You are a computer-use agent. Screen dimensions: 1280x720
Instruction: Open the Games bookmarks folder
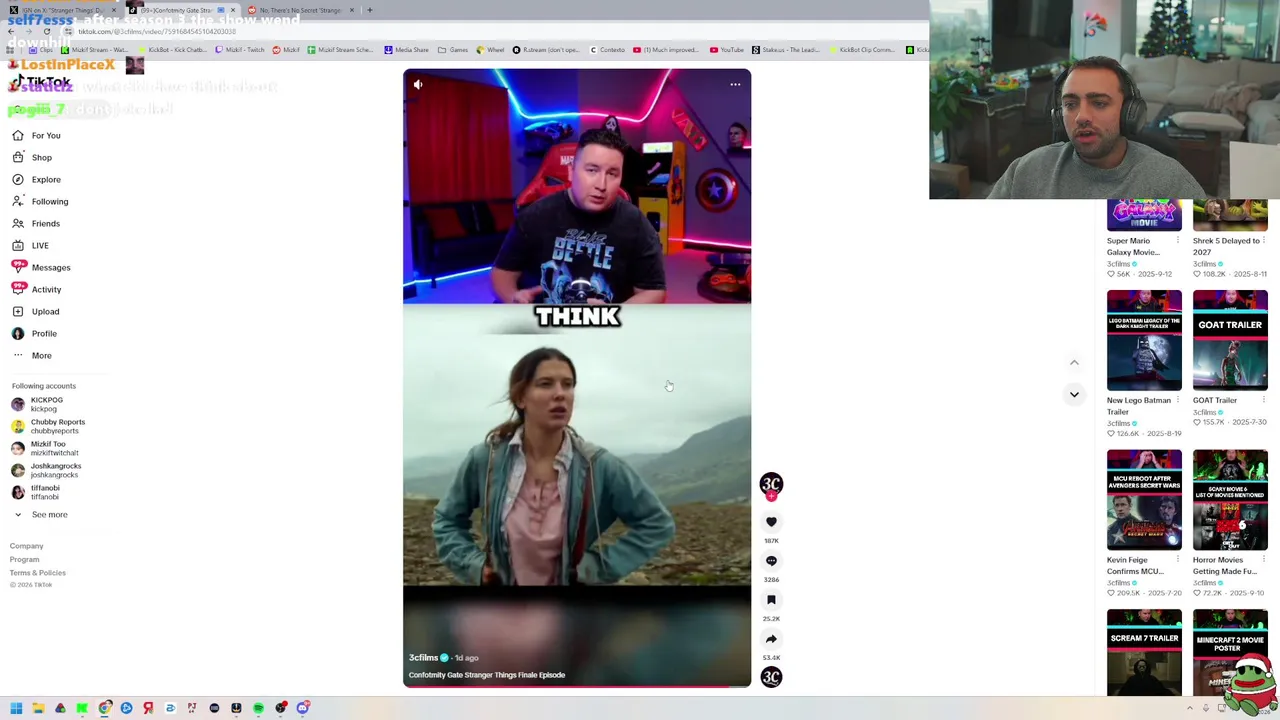454,50
